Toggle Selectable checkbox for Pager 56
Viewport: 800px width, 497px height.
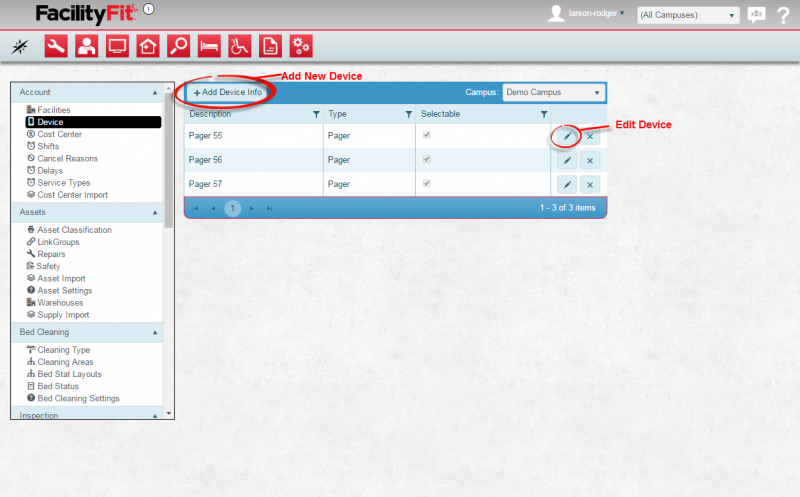(x=427, y=159)
